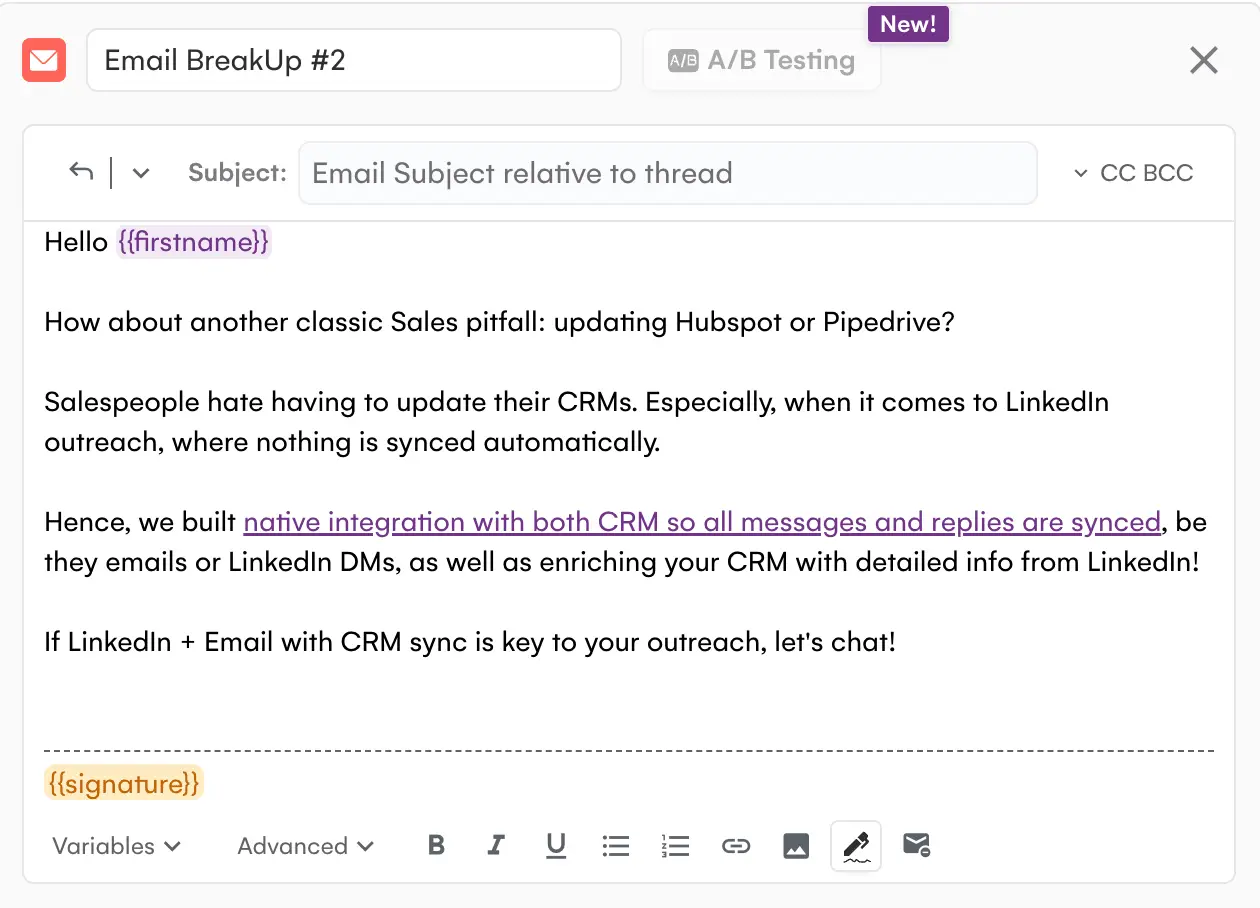Expand the chevron next to the reply arrow
Viewport: 1260px width, 908px height.
click(x=140, y=172)
